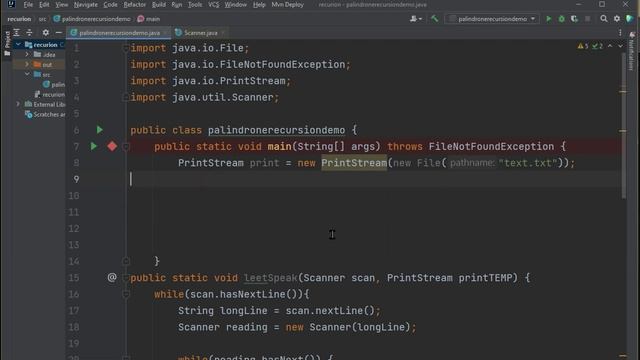Image resolution: width=640 pixels, height=360 pixels.
Task: Open IDE settings gear in top toolbar
Action: click(617, 19)
